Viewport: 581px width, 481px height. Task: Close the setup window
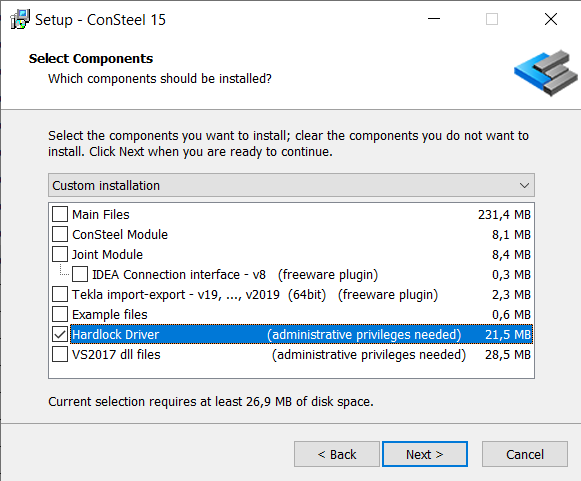coord(551,19)
